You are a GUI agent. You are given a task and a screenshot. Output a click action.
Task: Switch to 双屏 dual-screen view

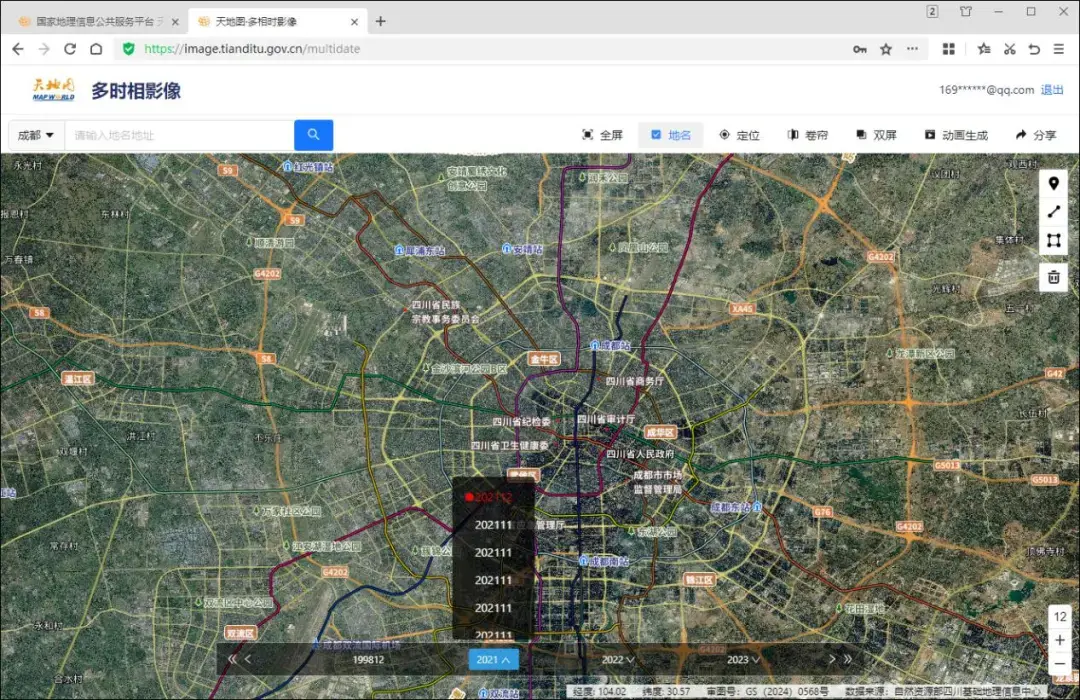tap(876, 135)
